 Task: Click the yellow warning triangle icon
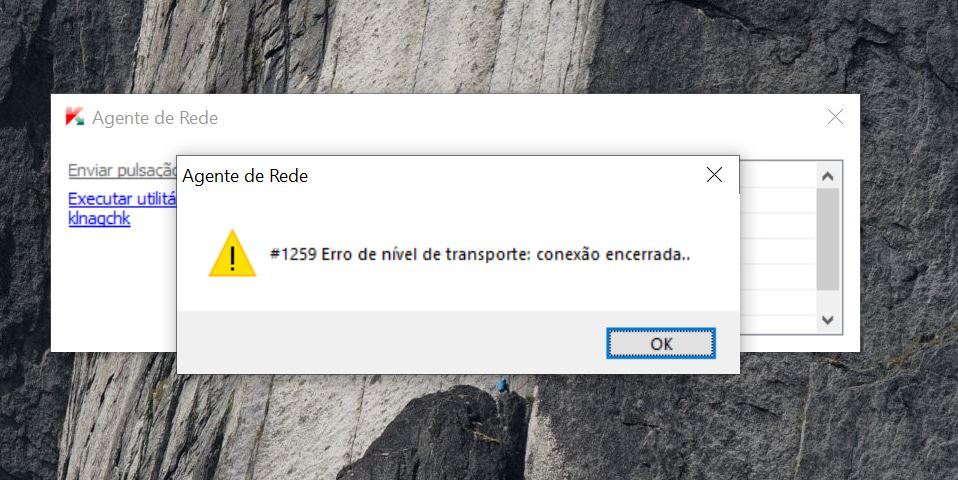232,253
